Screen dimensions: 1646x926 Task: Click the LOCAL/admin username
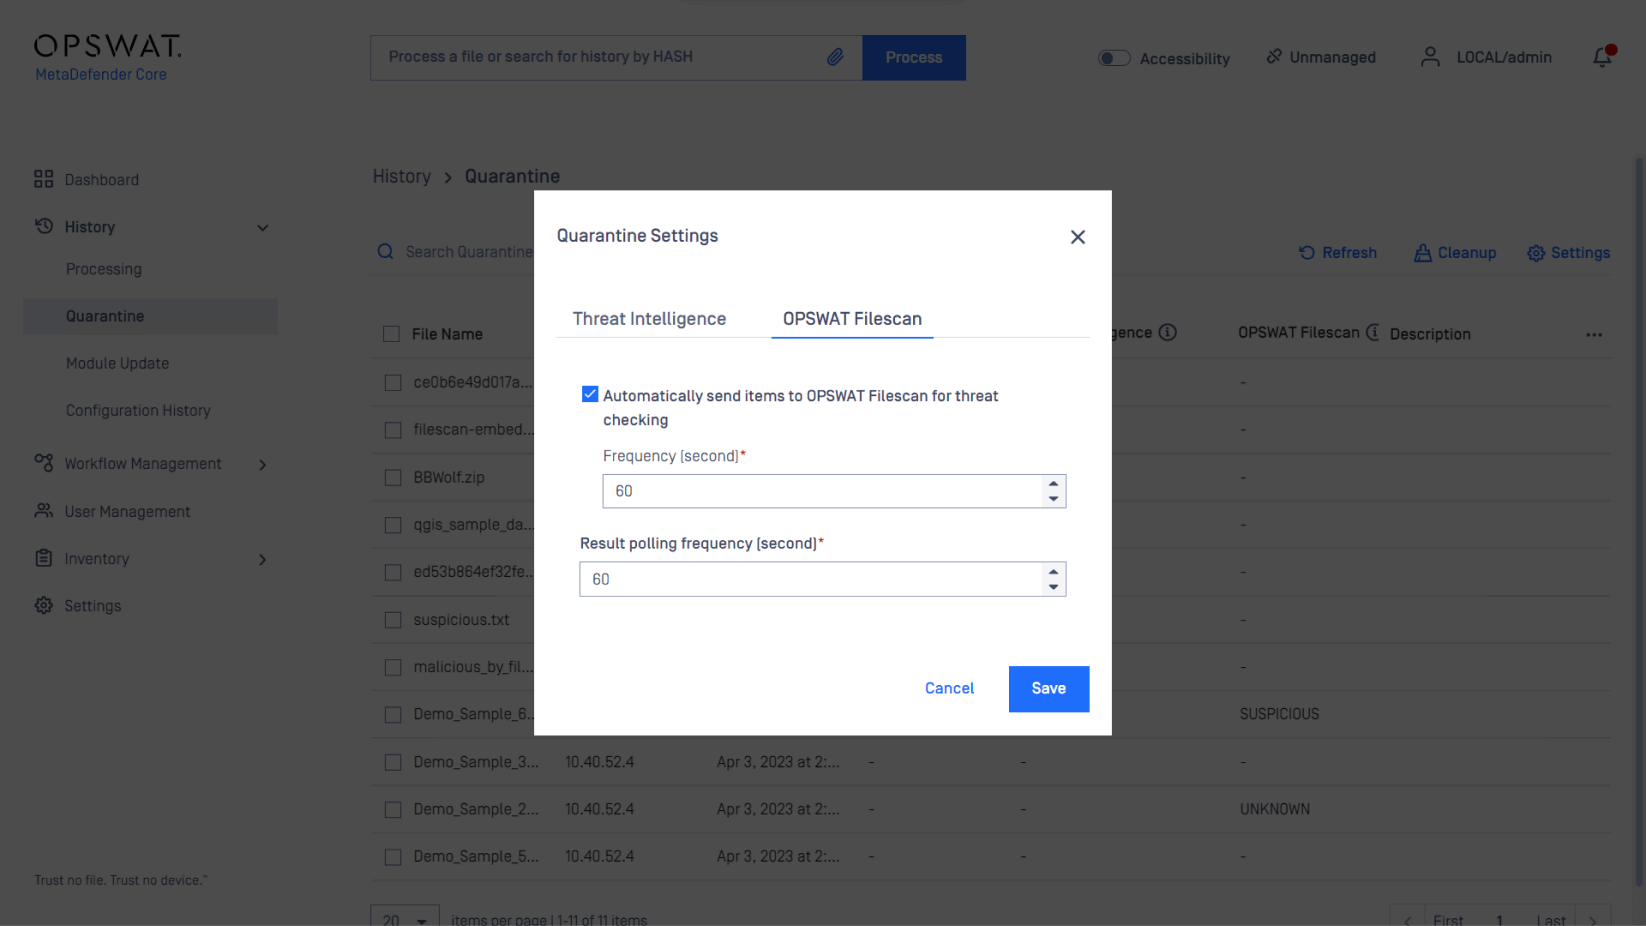pyautogui.click(x=1504, y=57)
